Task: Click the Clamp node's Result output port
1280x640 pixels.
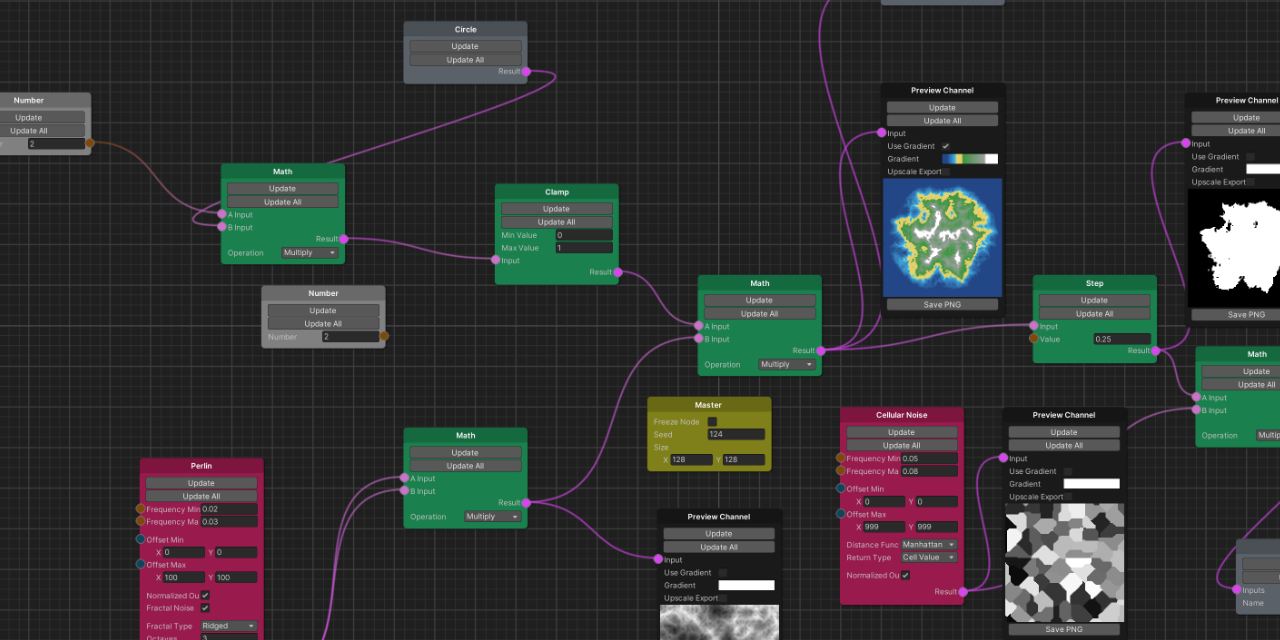Action: pos(618,272)
